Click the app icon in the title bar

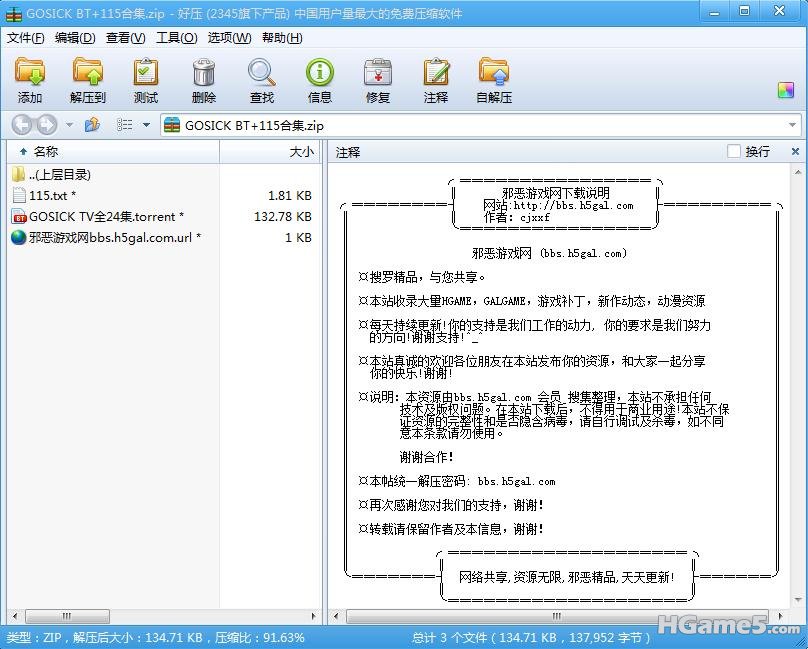pos(14,13)
